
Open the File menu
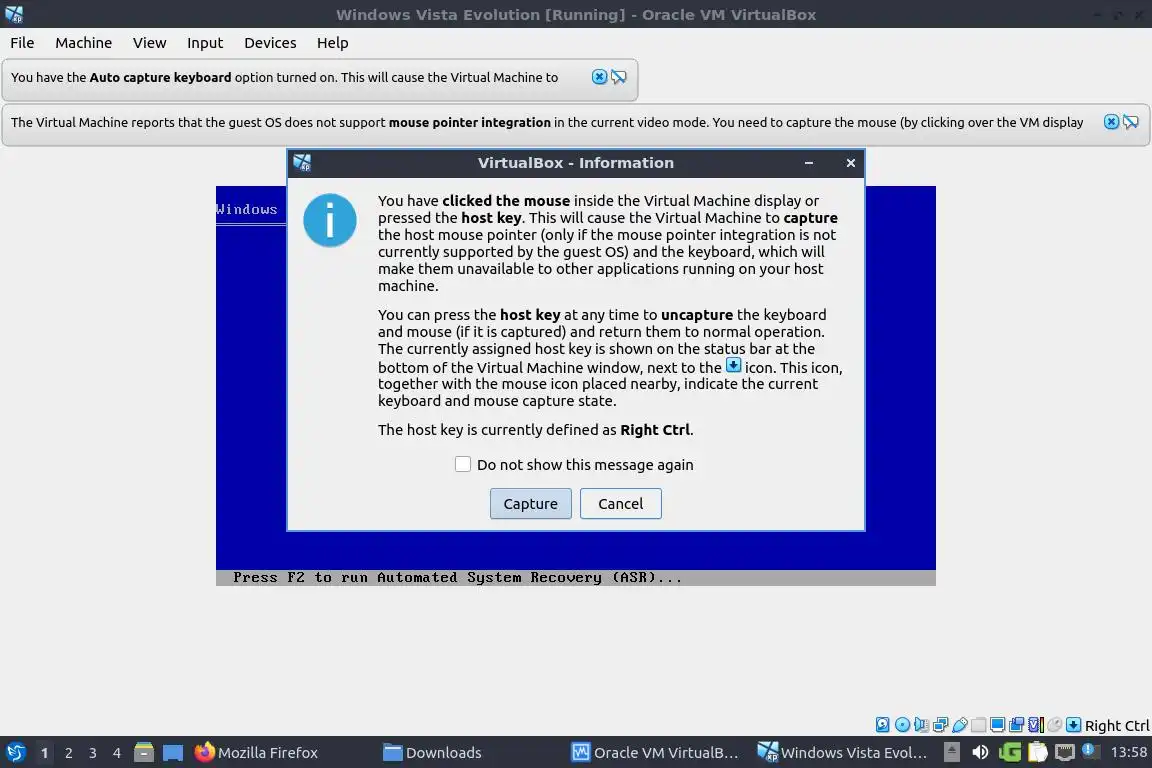coord(22,43)
